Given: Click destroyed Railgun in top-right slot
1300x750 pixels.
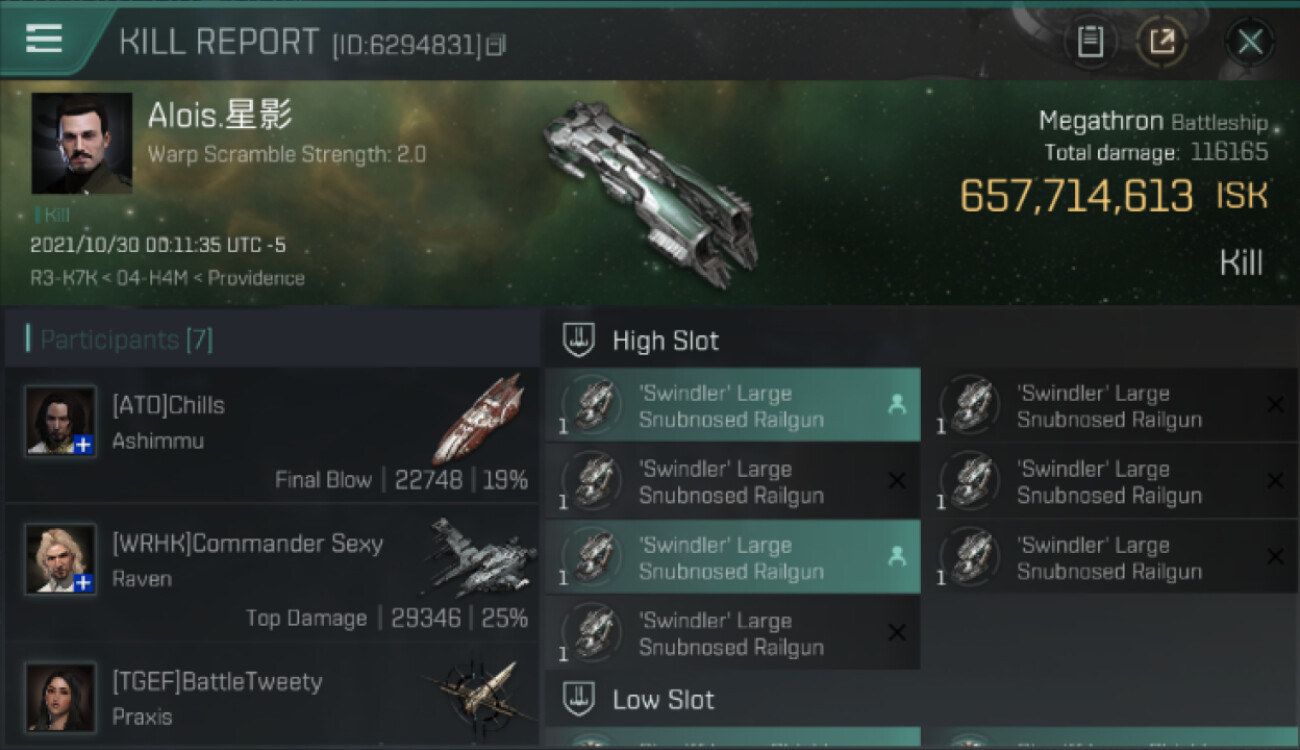Looking at the screenshot, I should click(x=1111, y=405).
